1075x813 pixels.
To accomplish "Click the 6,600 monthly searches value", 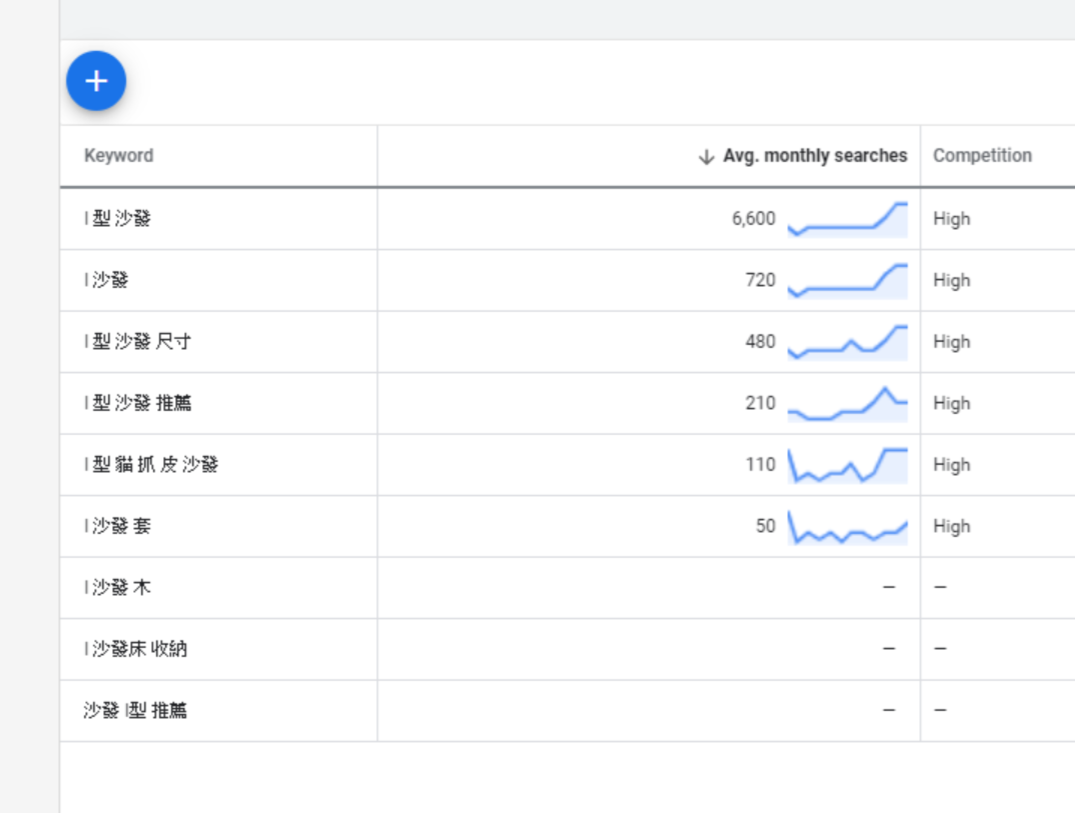I will [x=753, y=219].
